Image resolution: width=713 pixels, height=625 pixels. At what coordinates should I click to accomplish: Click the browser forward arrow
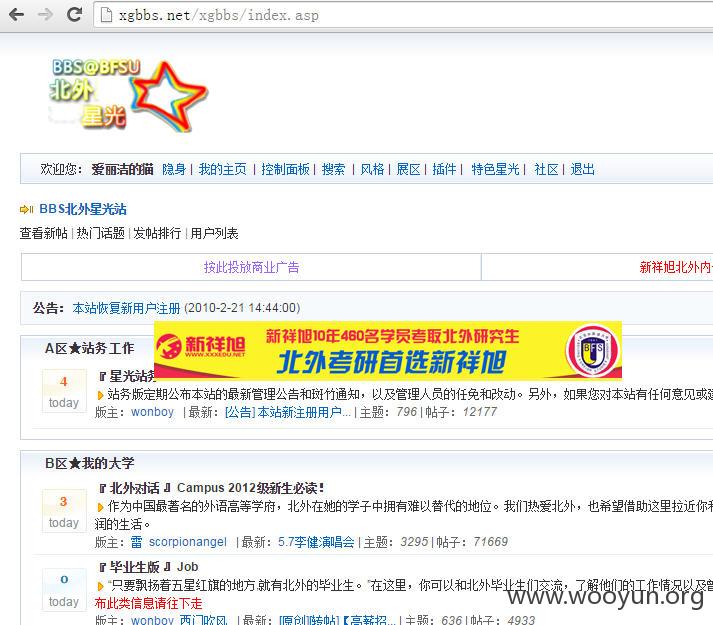click(x=45, y=15)
